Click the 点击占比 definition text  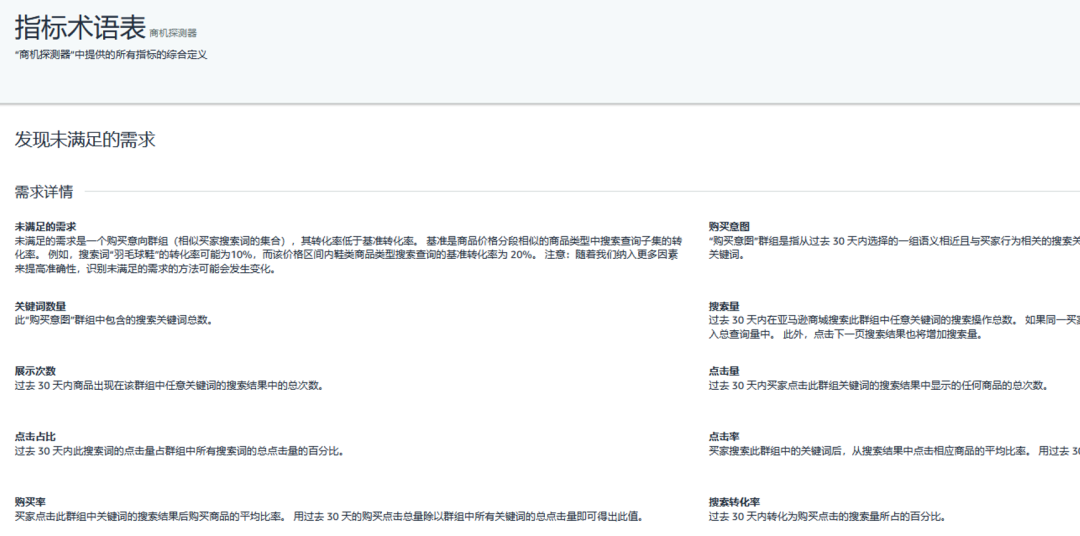click(179, 451)
